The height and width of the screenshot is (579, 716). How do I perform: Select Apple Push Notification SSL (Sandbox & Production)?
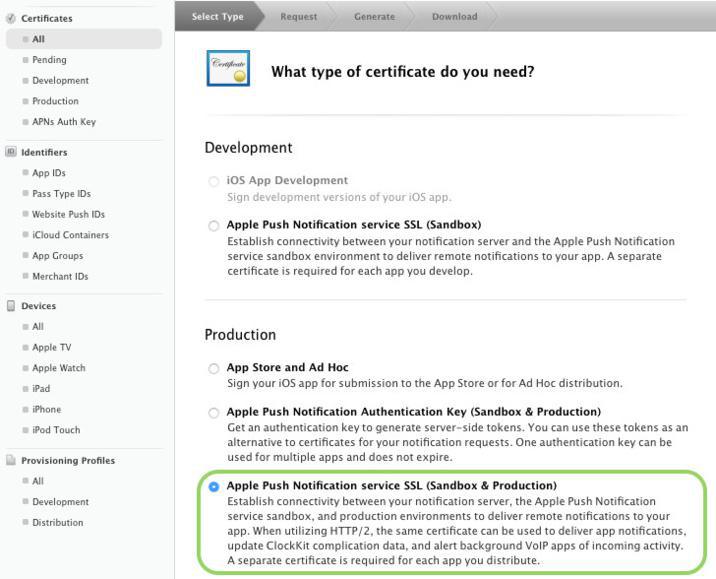coord(213,487)
